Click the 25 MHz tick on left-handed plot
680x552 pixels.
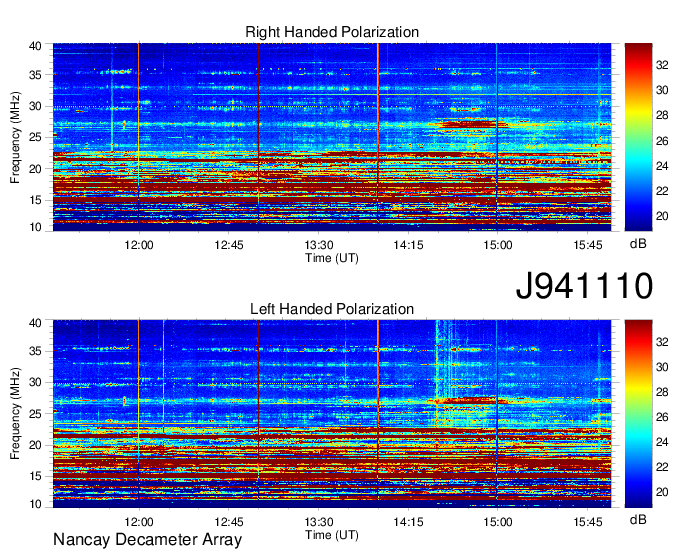click(x=35, y=414)
